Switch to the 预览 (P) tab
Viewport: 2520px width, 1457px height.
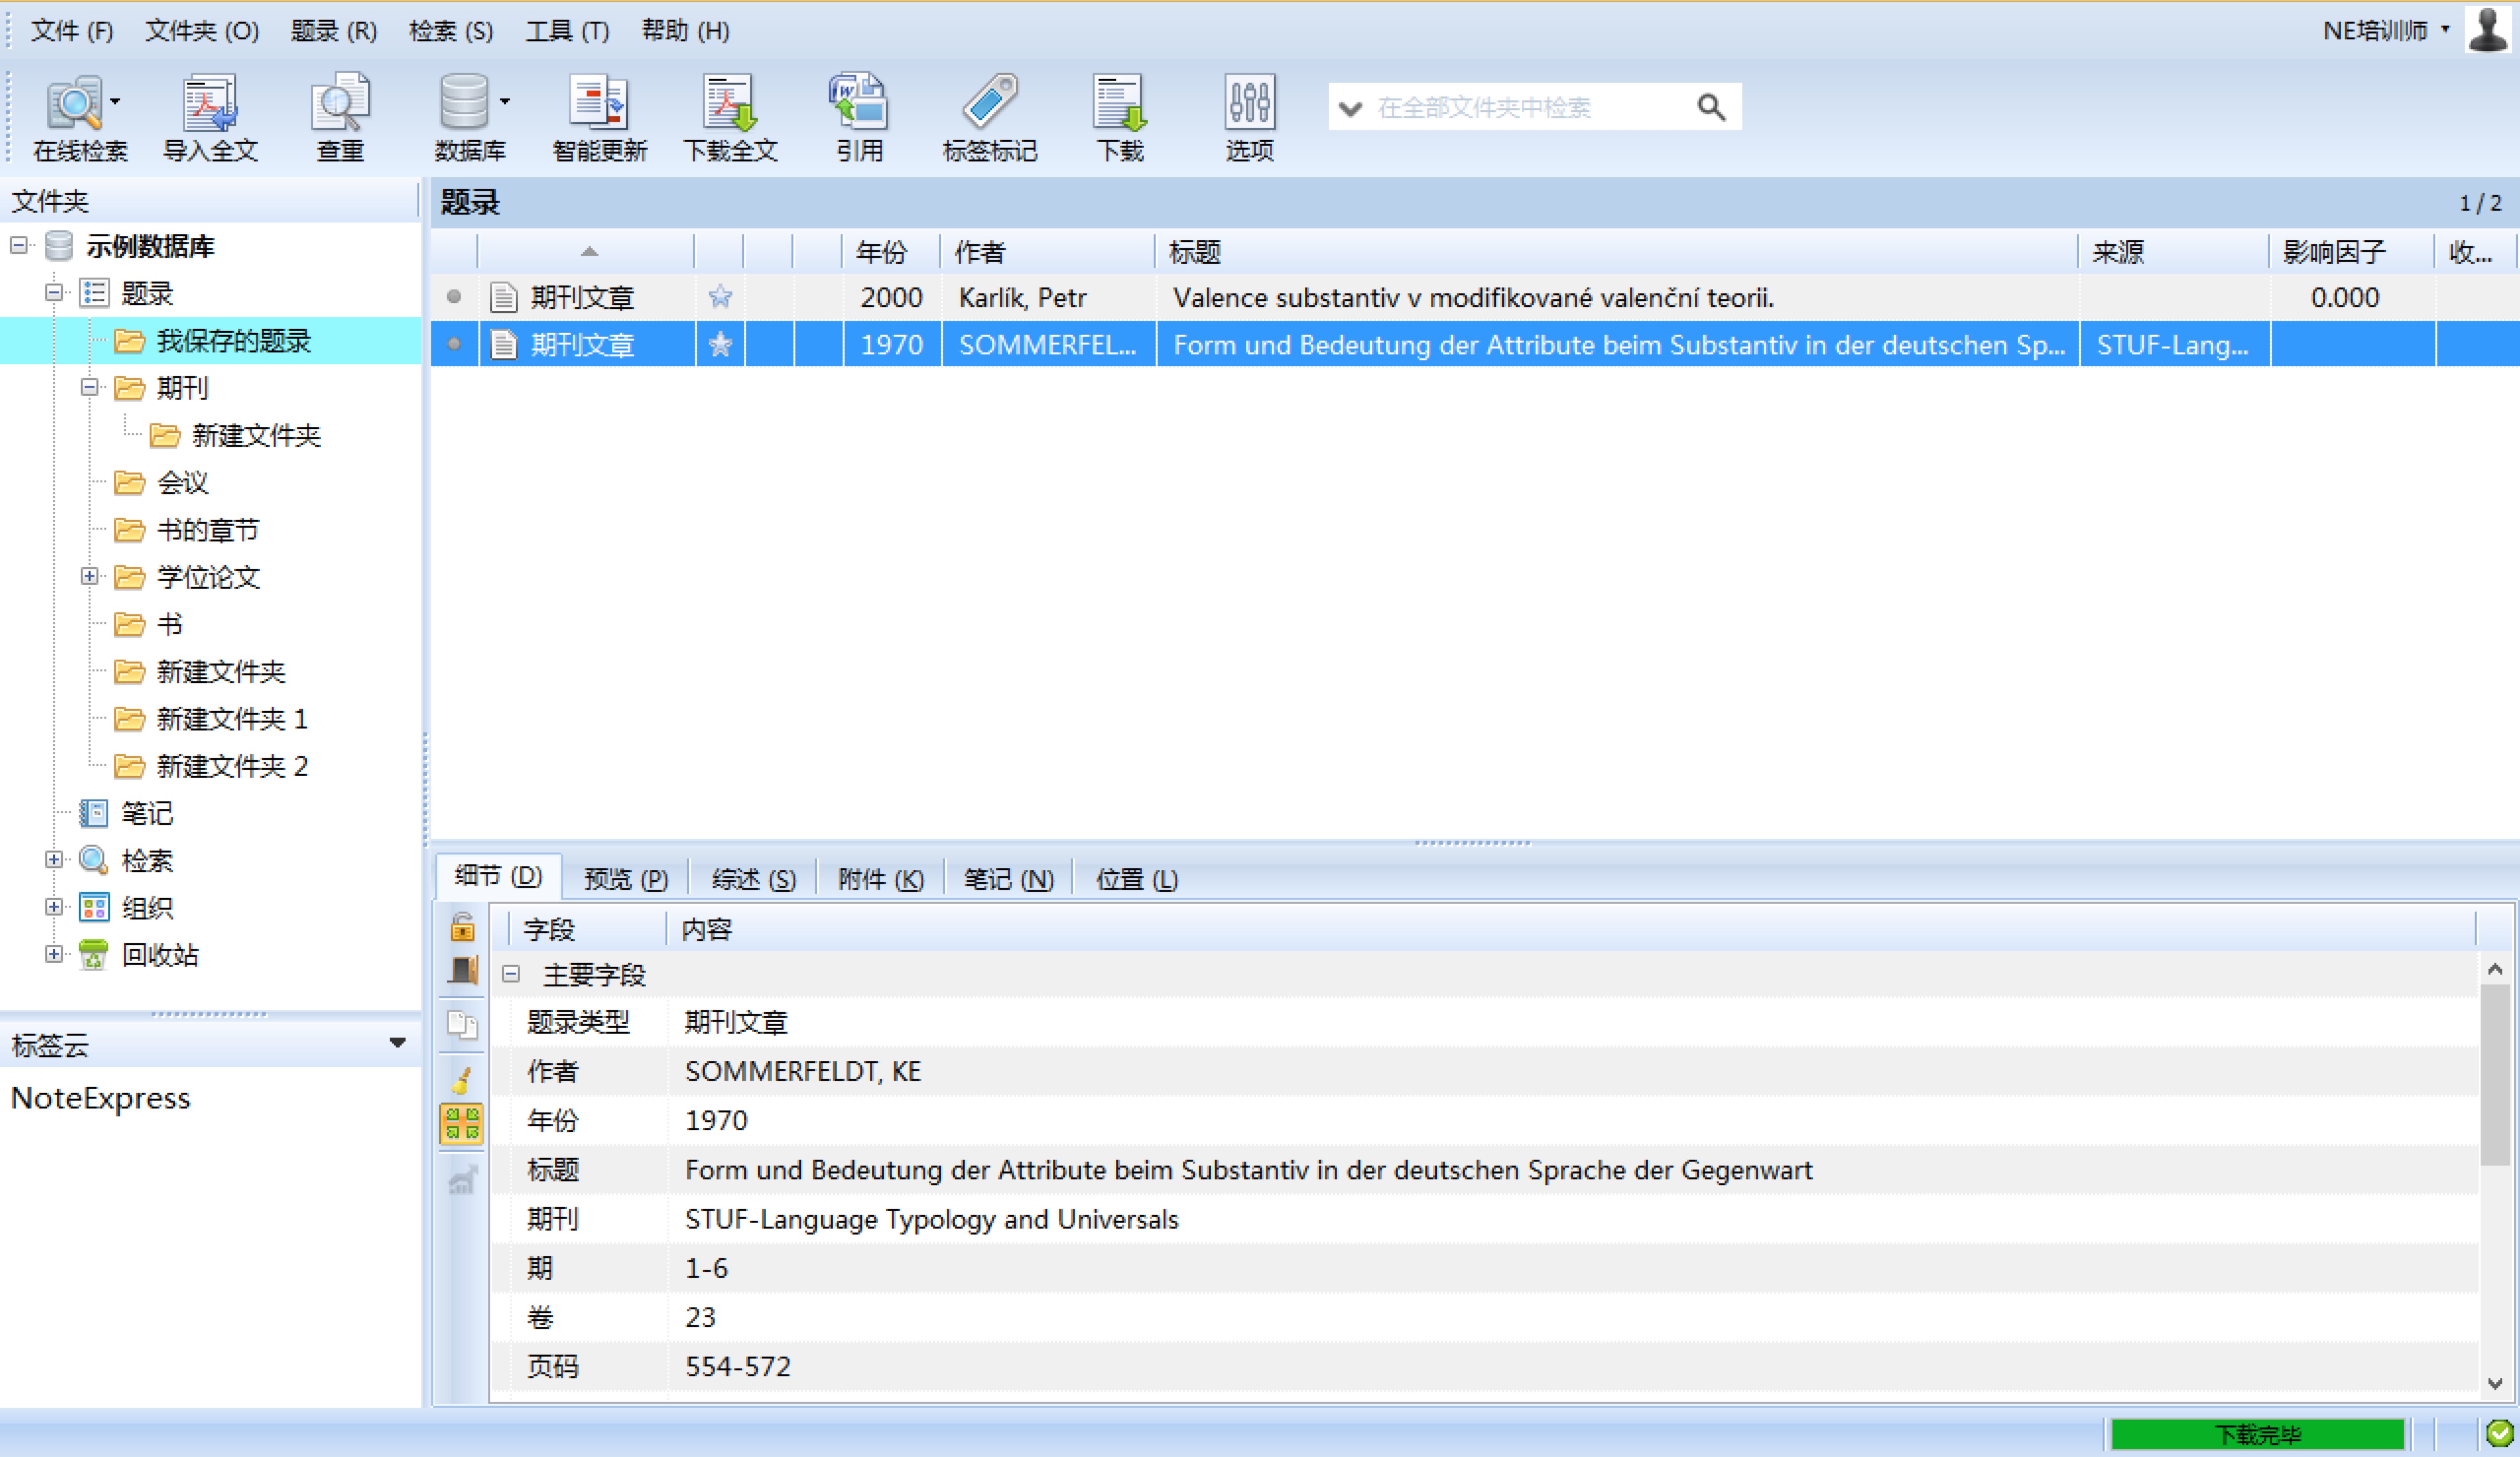626,879
